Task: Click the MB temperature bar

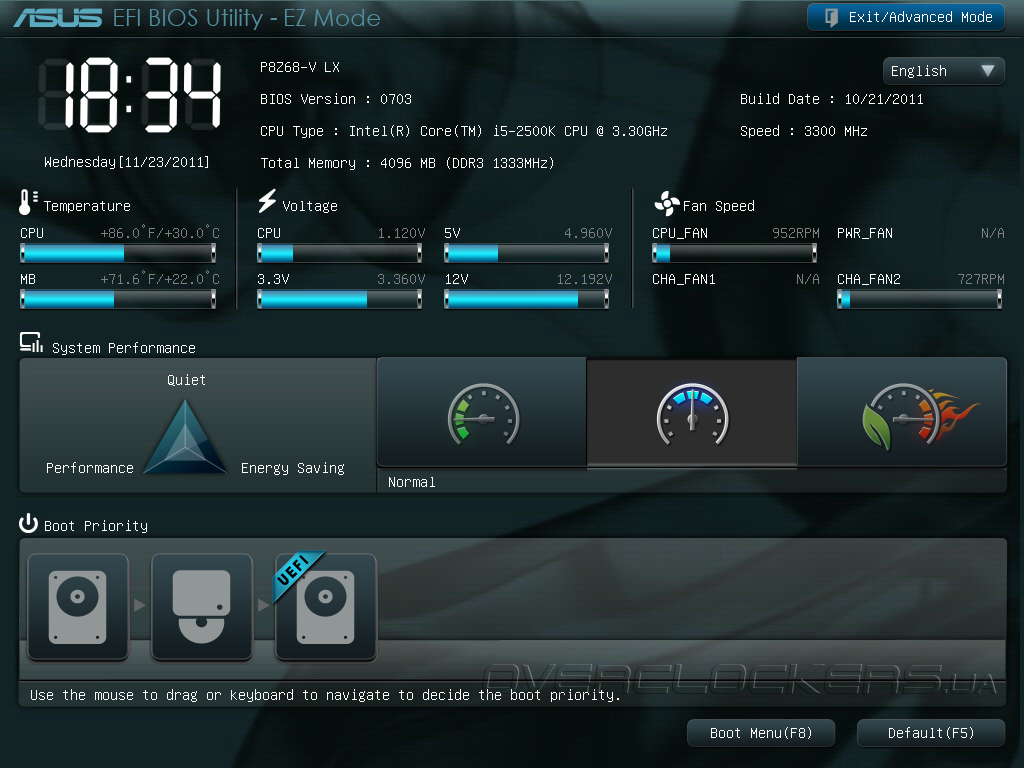Action: (118, 300)
